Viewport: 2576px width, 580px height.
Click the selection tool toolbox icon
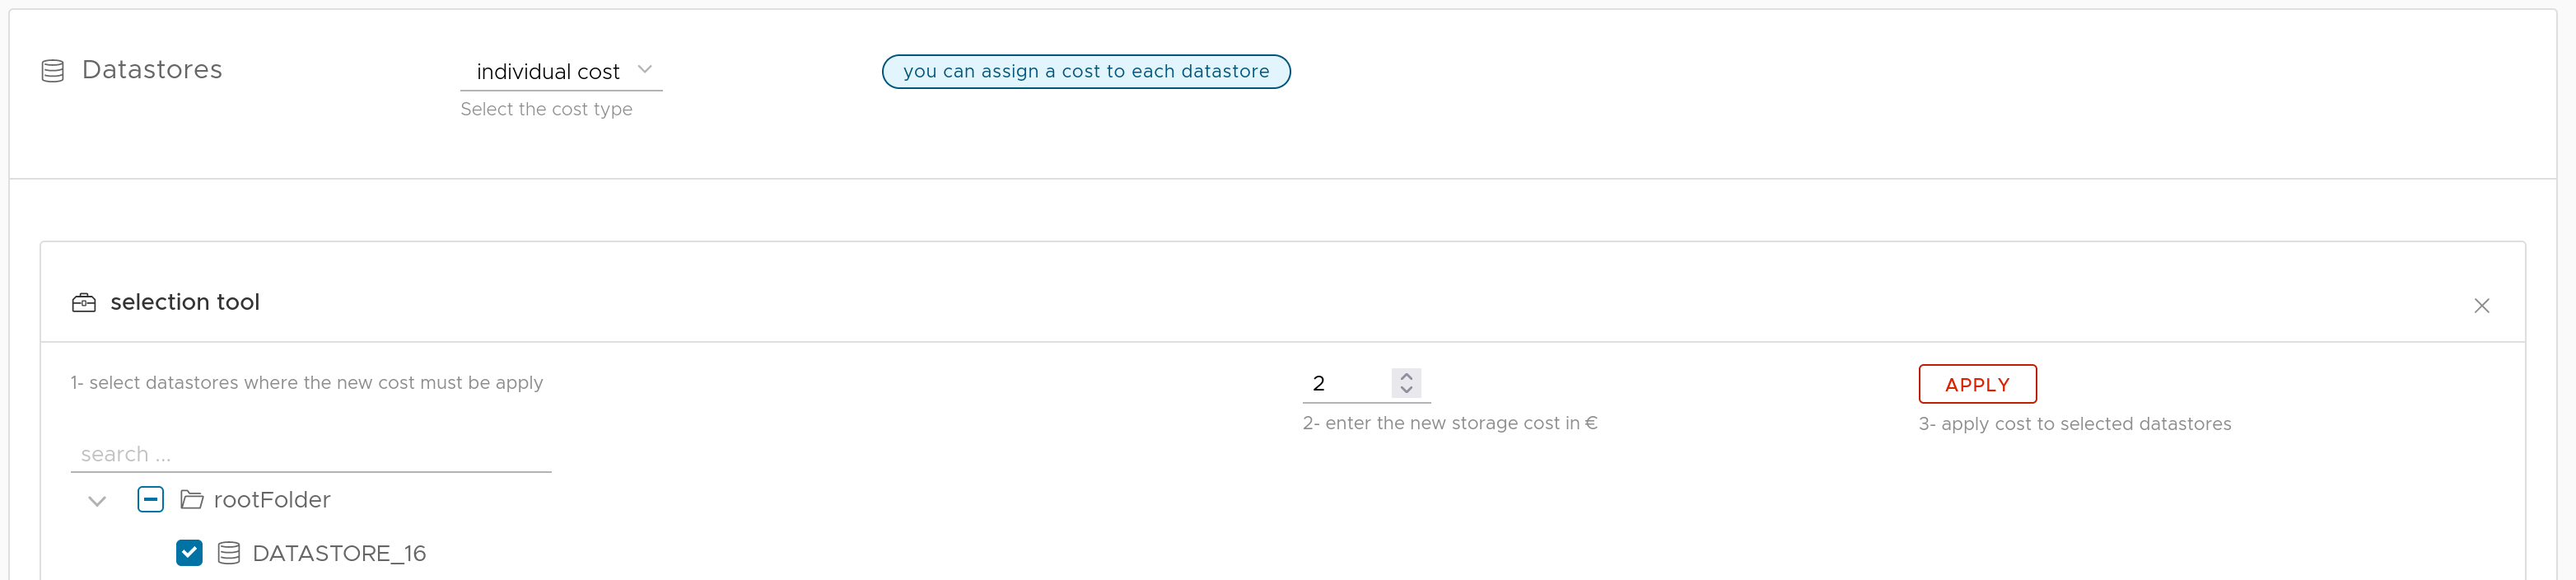(84, 303)
